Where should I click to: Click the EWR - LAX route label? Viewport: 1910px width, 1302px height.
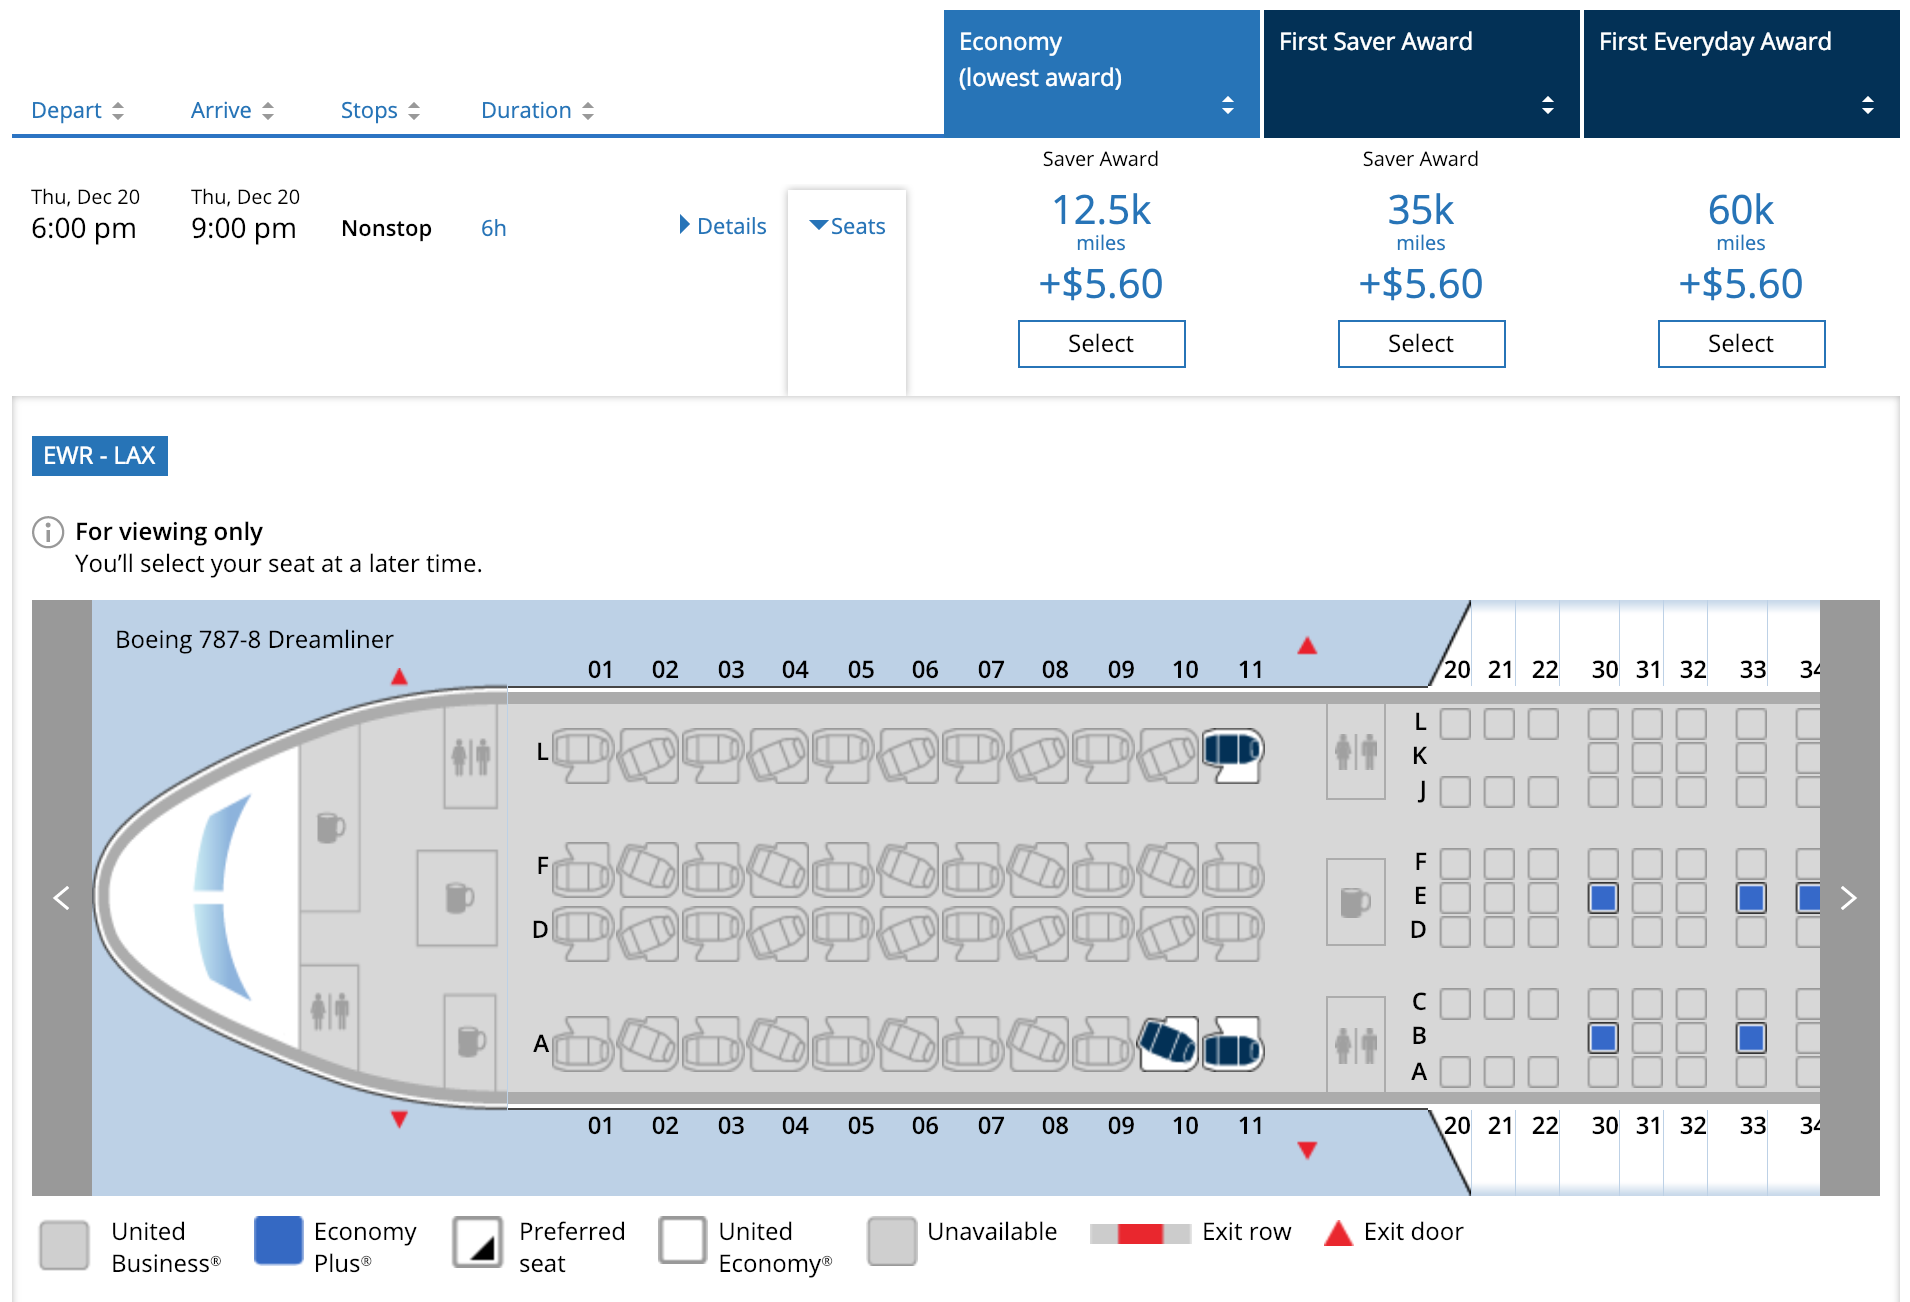click(x=99, y=456)
